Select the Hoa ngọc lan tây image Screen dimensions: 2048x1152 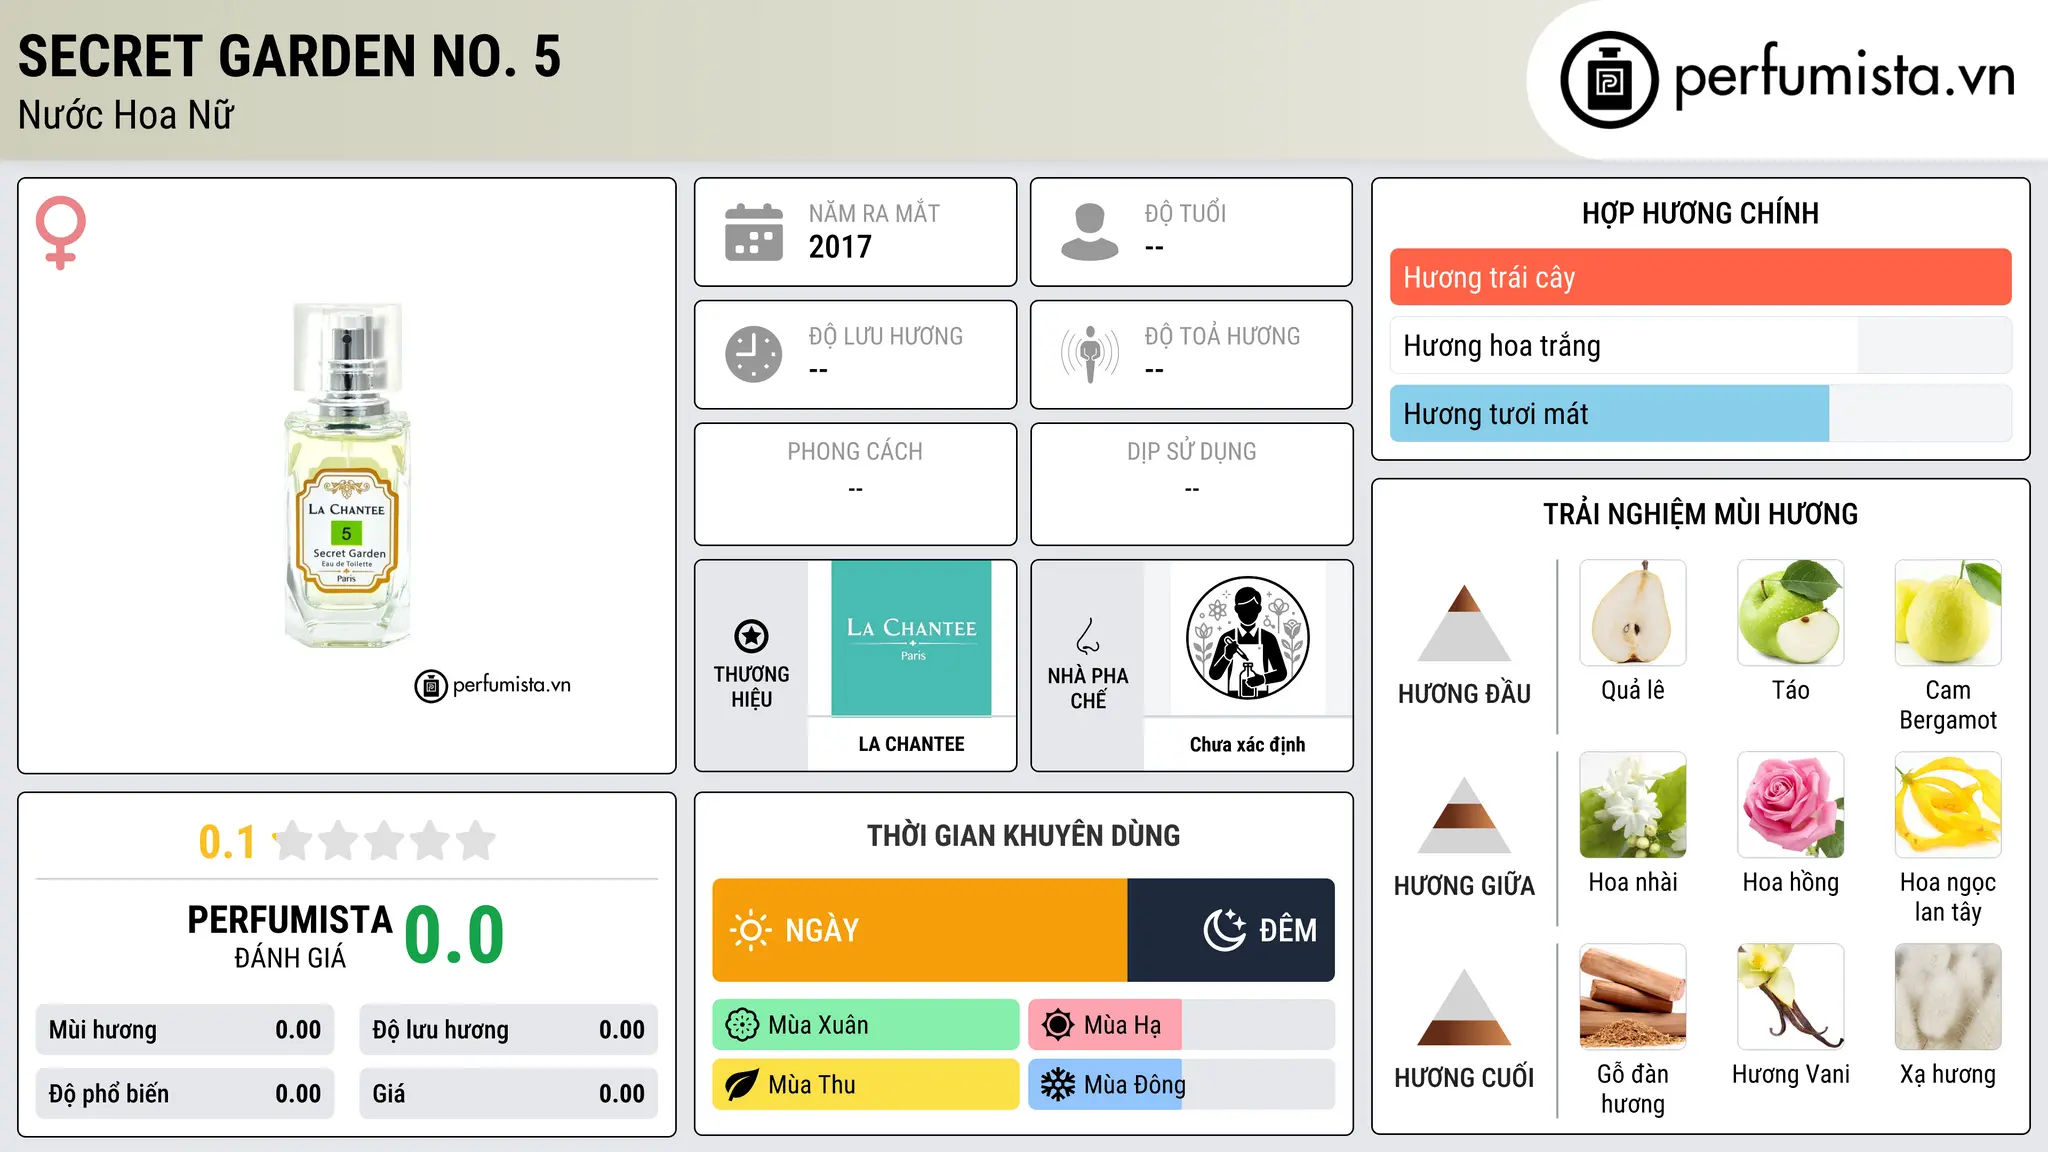pos(1948,805)
